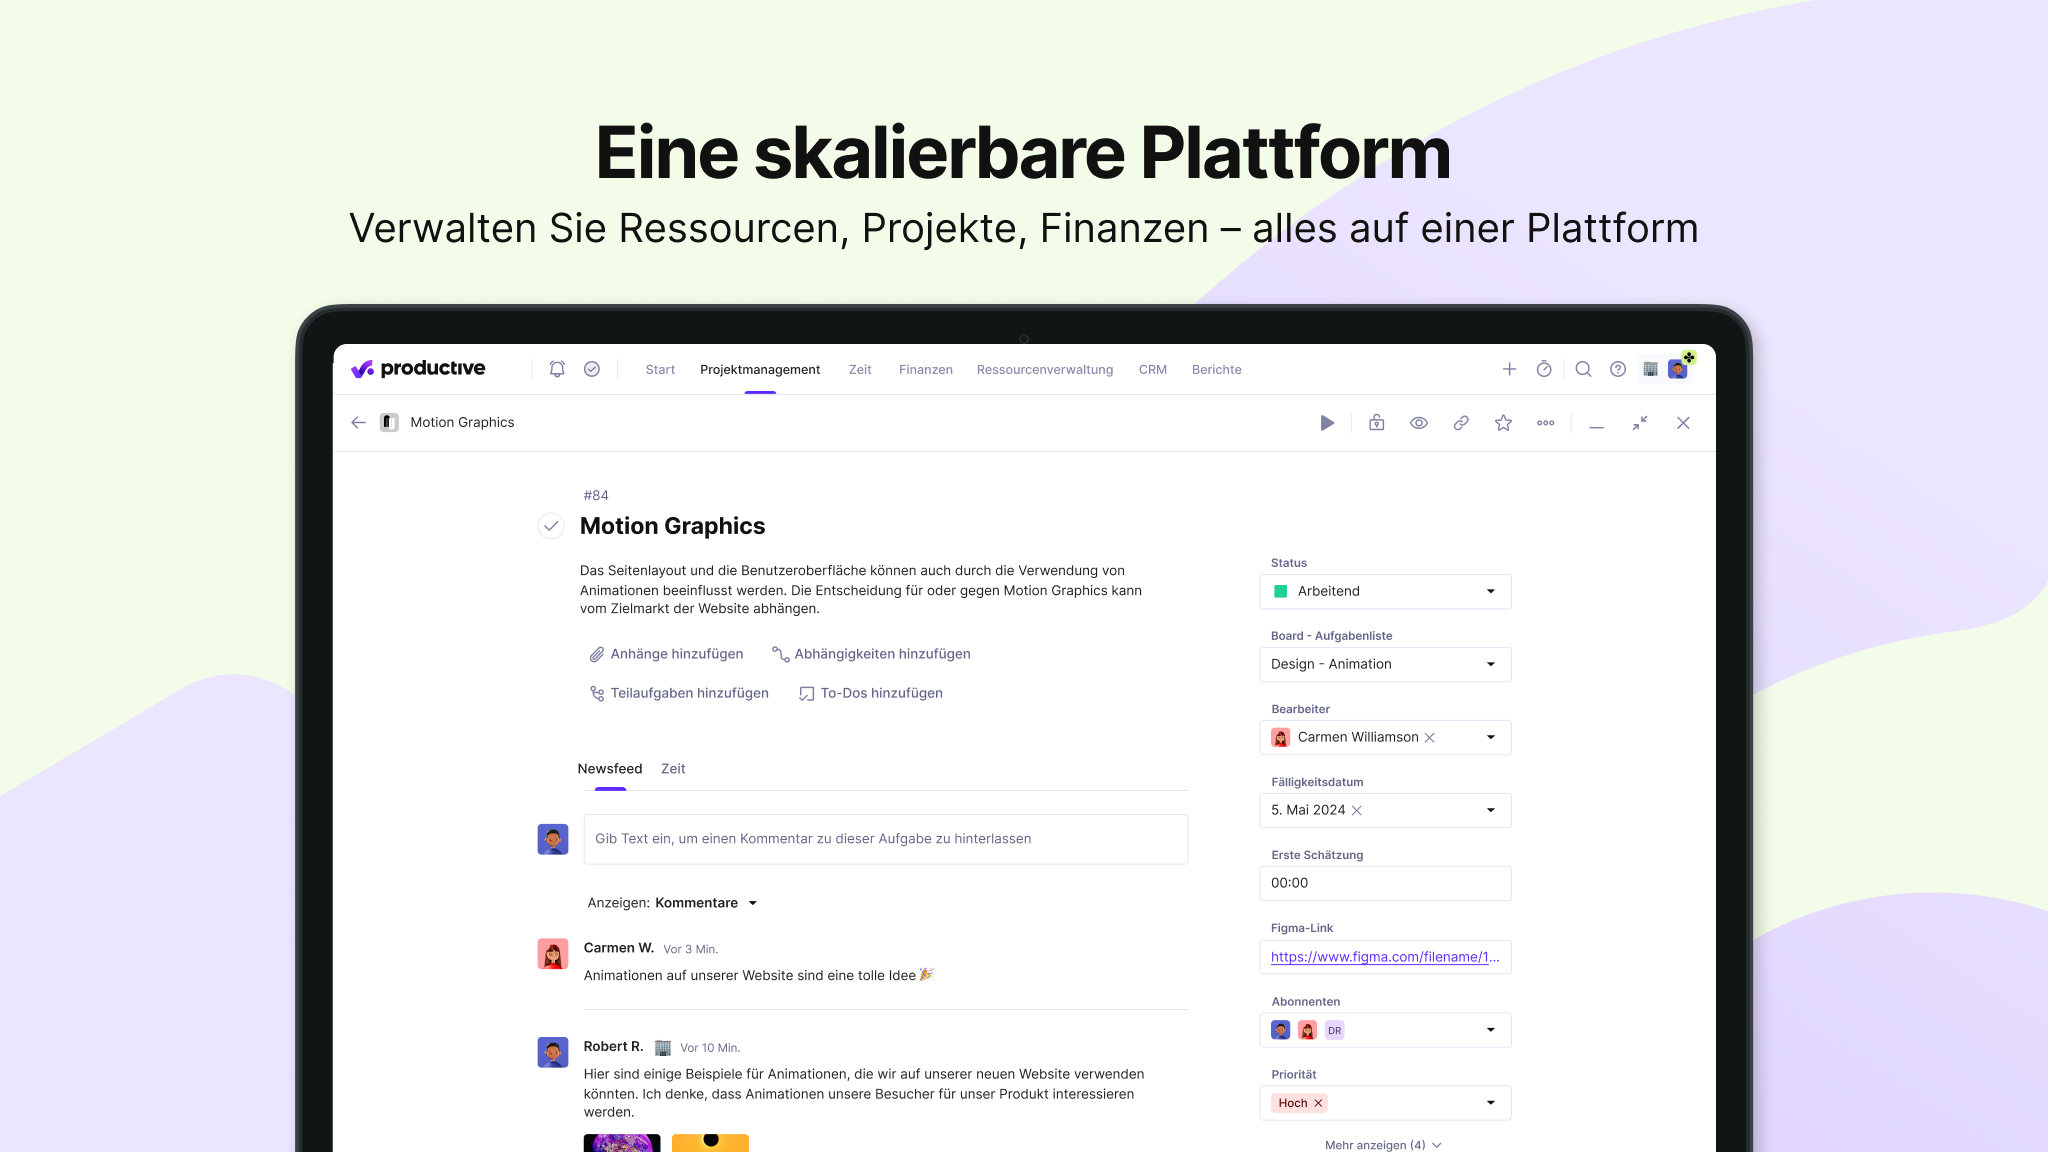Image resolution: width=2048 pixels, height=1152 pixels.
Task: Switch to the Zeit tab under task
Action: 673,769
